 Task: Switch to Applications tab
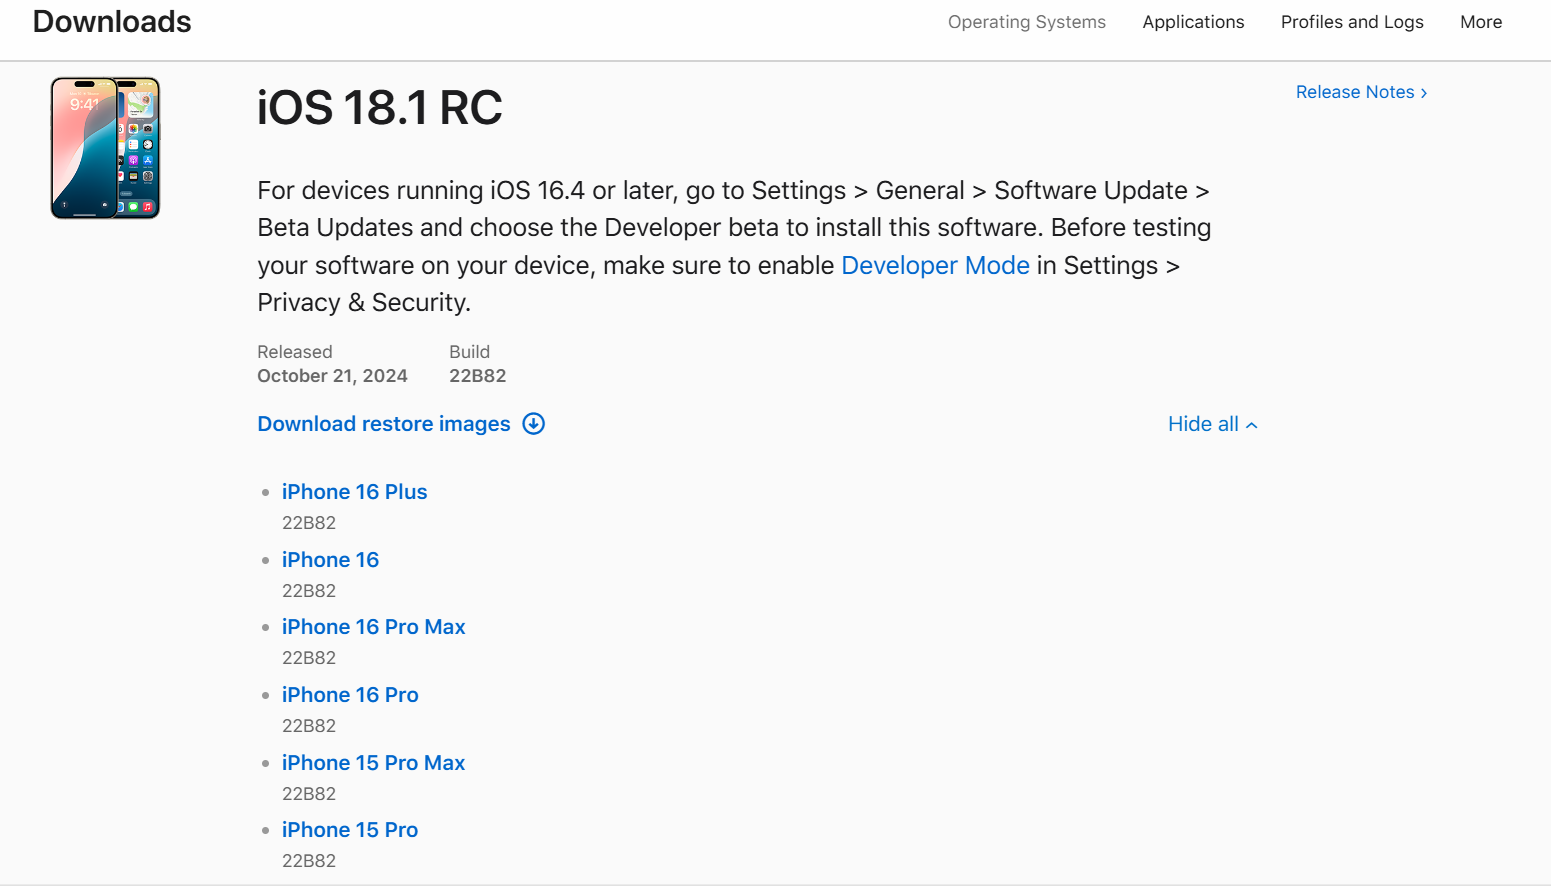tap(1193, 22)
